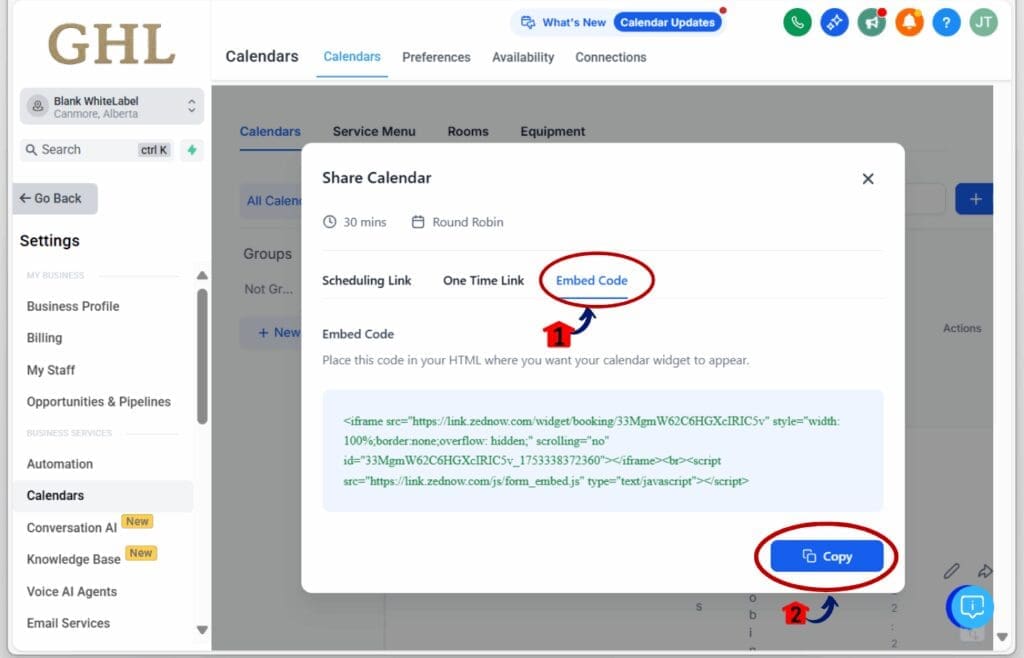Switch to the Preferences tab
Image resolution: width=1024 pixels, height=658 pixels.
tap(436, 57)
